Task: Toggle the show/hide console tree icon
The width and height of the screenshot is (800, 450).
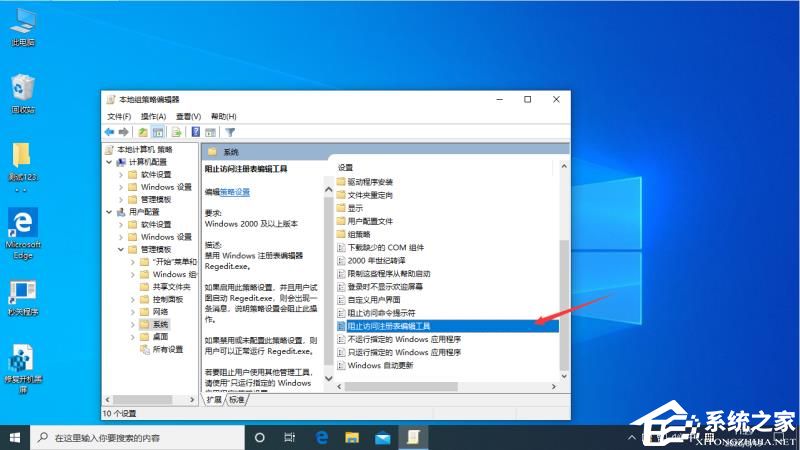Action: [x=158, y=132]
